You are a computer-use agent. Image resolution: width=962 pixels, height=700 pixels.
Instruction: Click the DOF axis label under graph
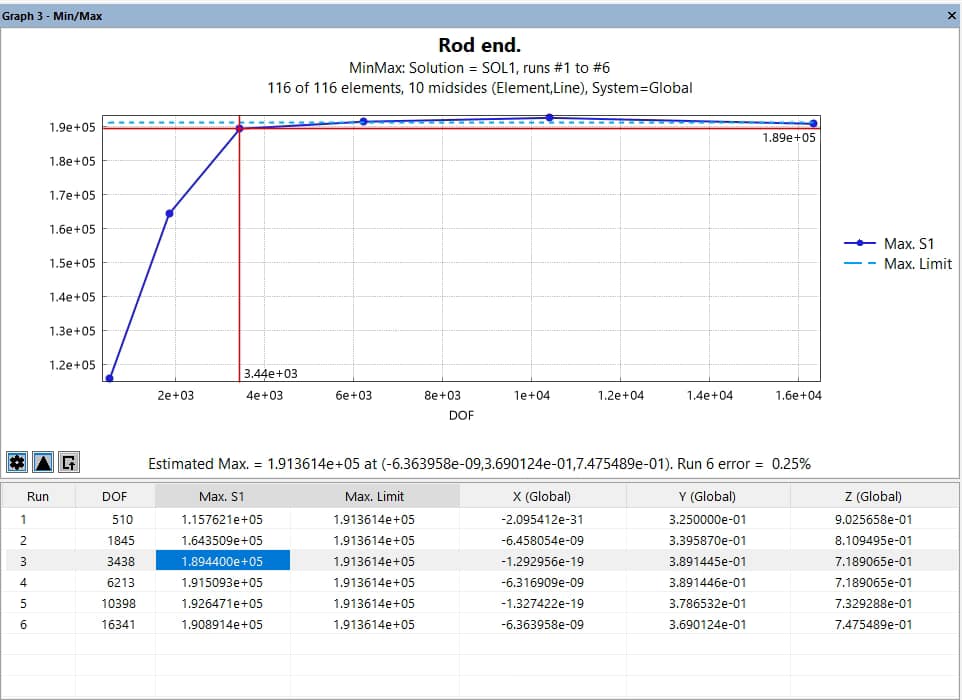point(461,415)
